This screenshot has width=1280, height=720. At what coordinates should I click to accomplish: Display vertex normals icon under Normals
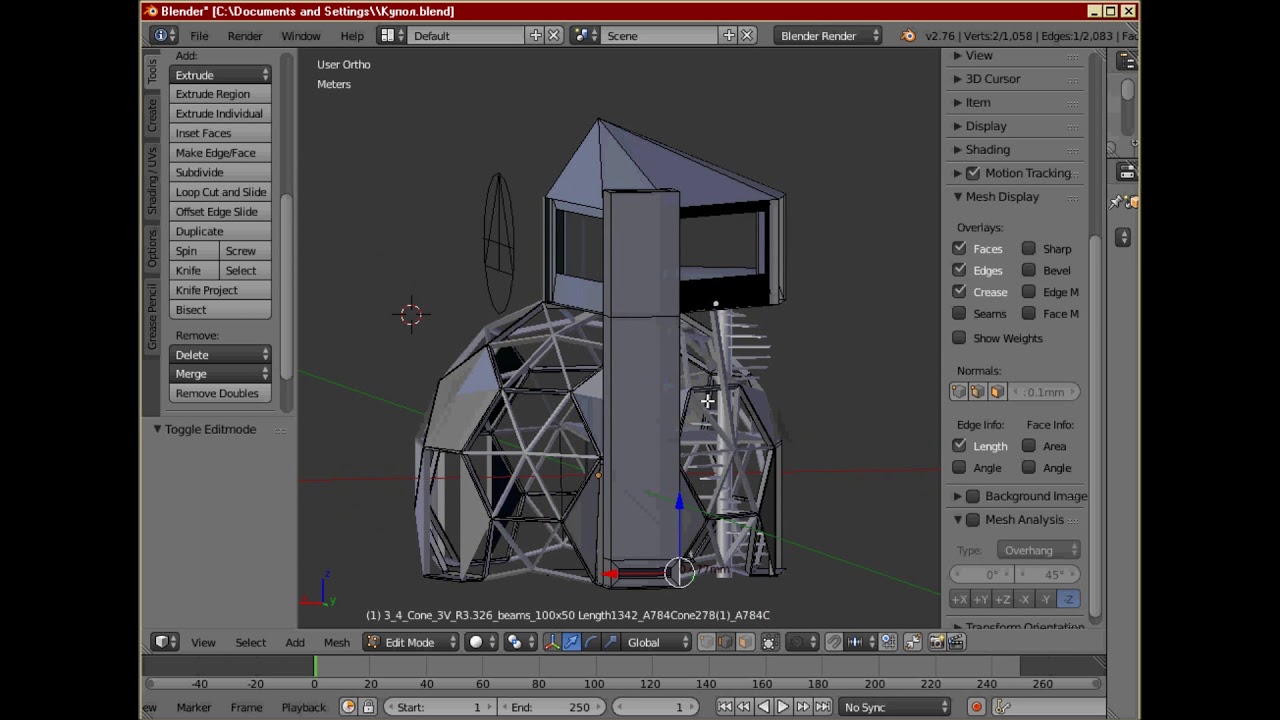pos(959,392)
